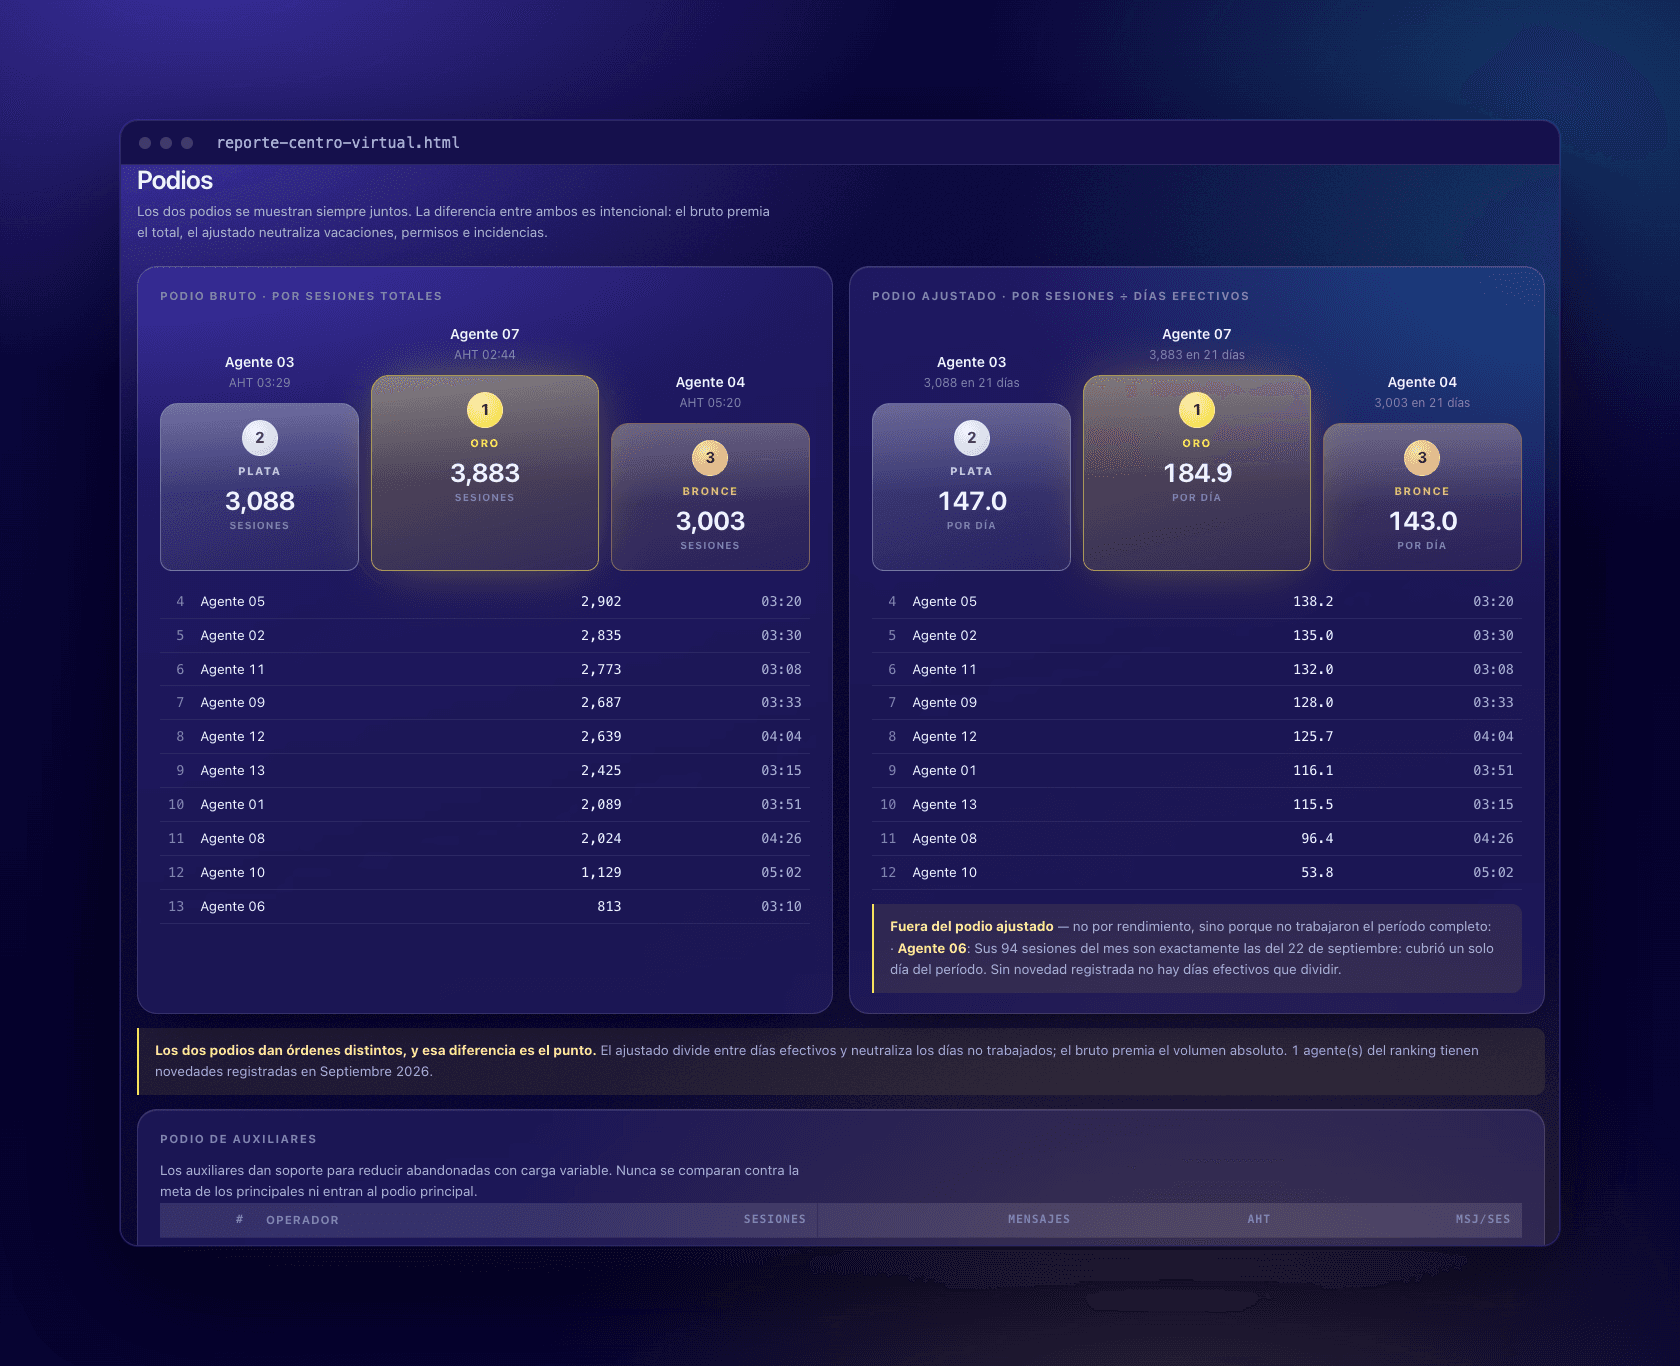
Task: Click bronze rank 3 medal in Podio Bruto
Action: [710, 458]
